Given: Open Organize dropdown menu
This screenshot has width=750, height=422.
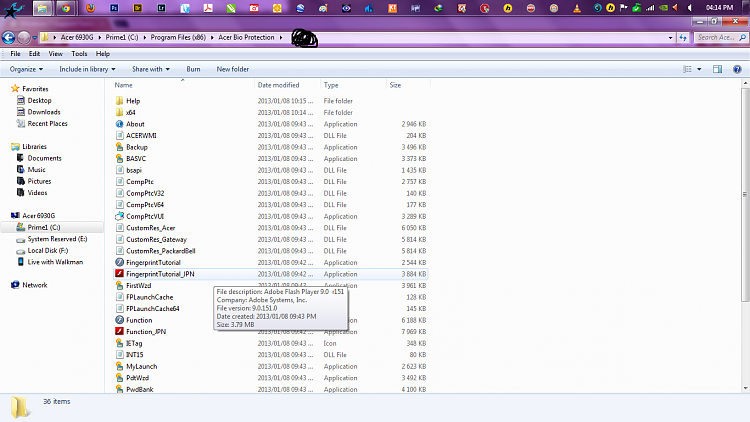Looking at the screenshot, I should (26, 69).
